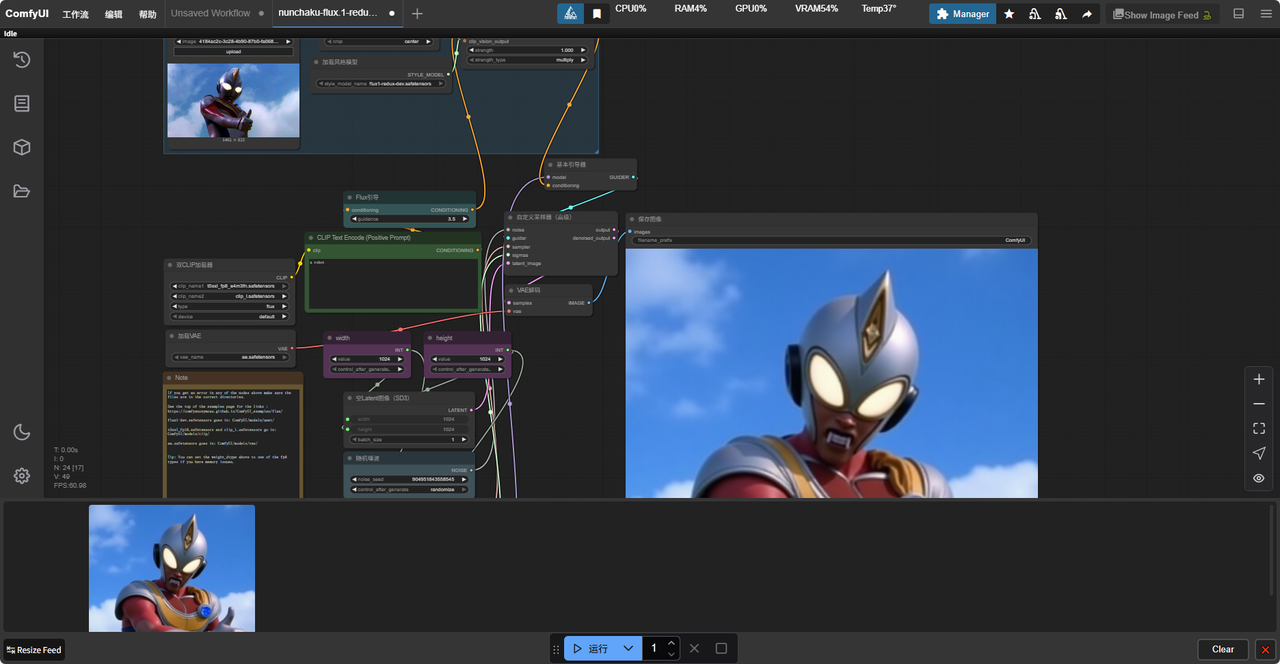
Task: Collapse the height node via its title dot
Action: pyautogui.click(x=430, y=338)
